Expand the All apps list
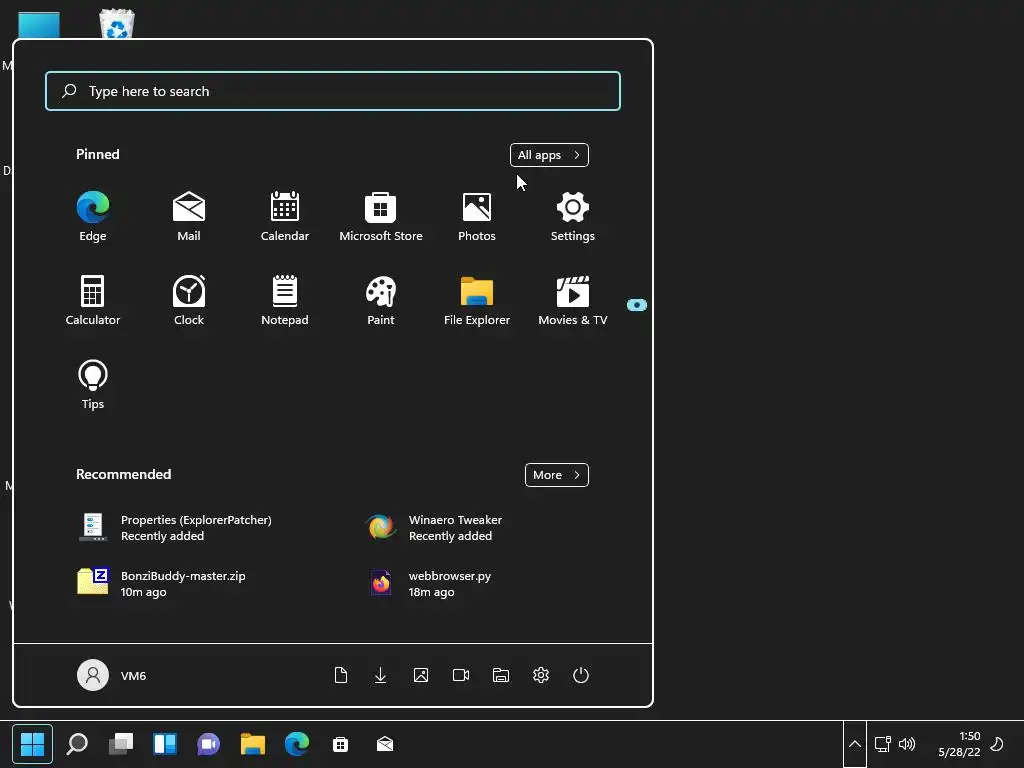Viewport: 1024px width, 768px height. pos(549,155)
